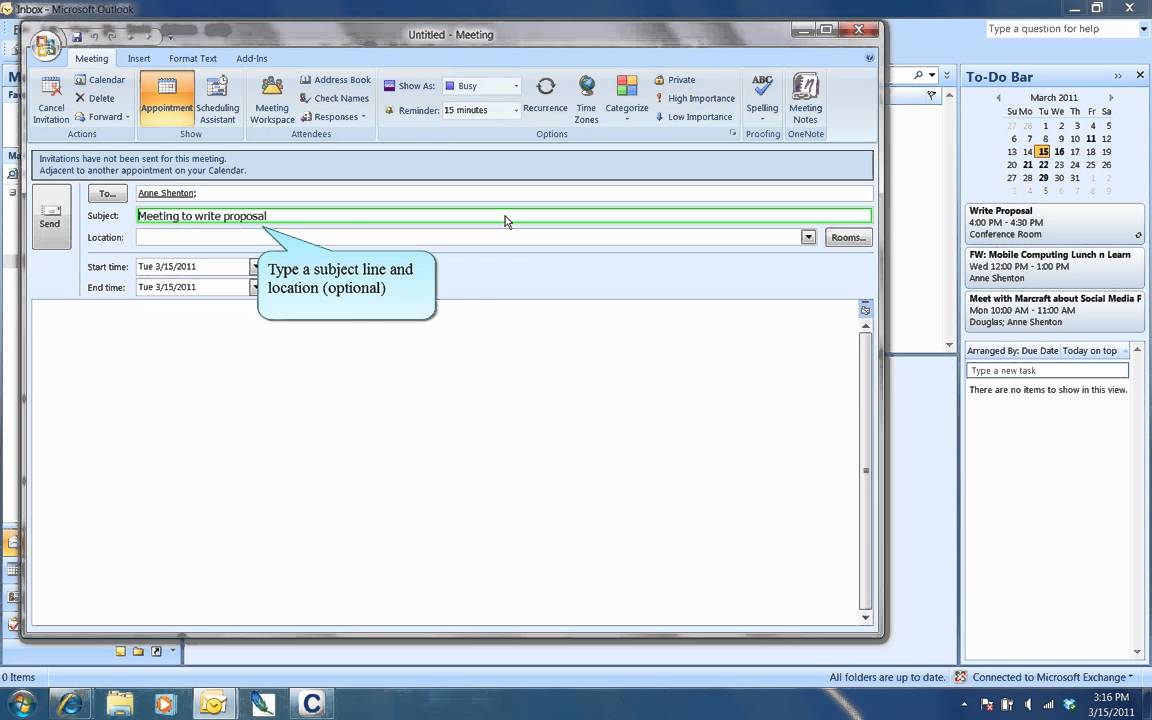Open Windows Start menu
1152x720 pixels.
(x=21, y=704)
